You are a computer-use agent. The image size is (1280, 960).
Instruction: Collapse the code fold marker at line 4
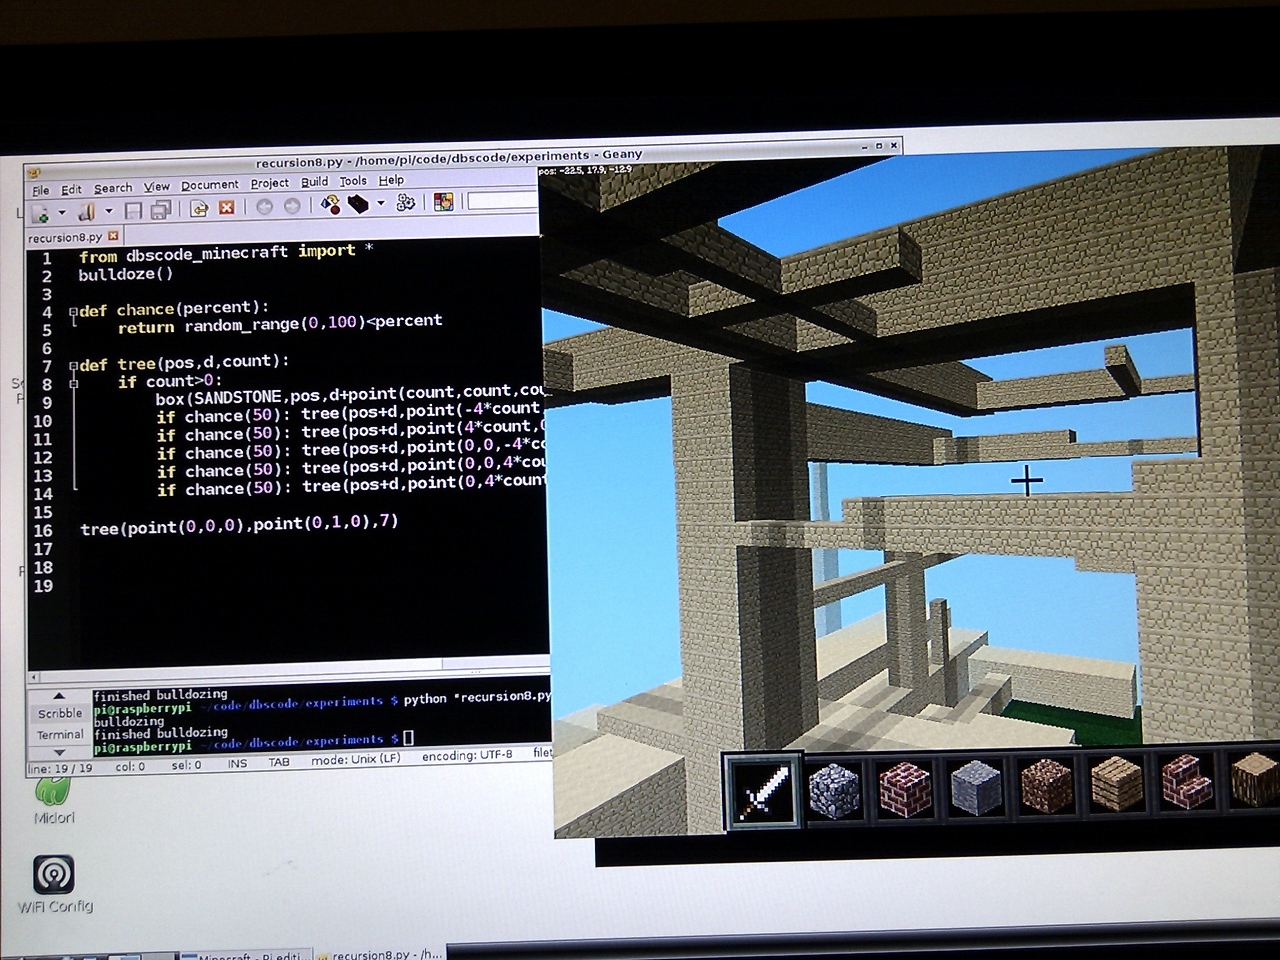tap(73, 312)
